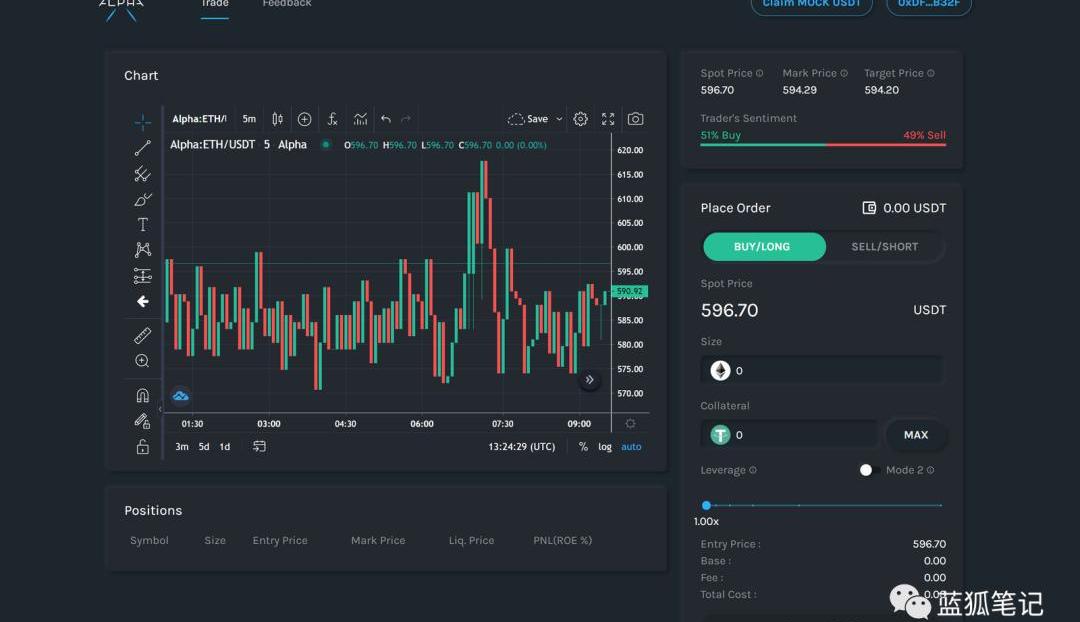Open the Alpha:ETH symbol search
The width and height of the screenshot is (1080, 622).
(x=199, y=119)
